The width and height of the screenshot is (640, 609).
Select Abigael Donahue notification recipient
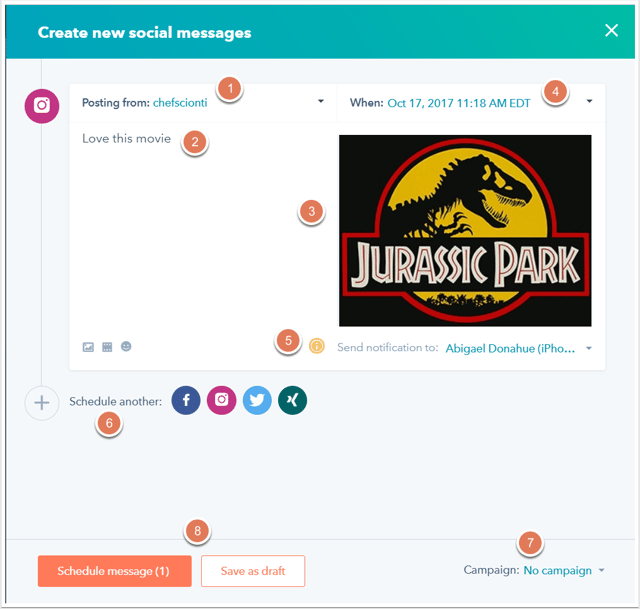[x=510, y=348]
